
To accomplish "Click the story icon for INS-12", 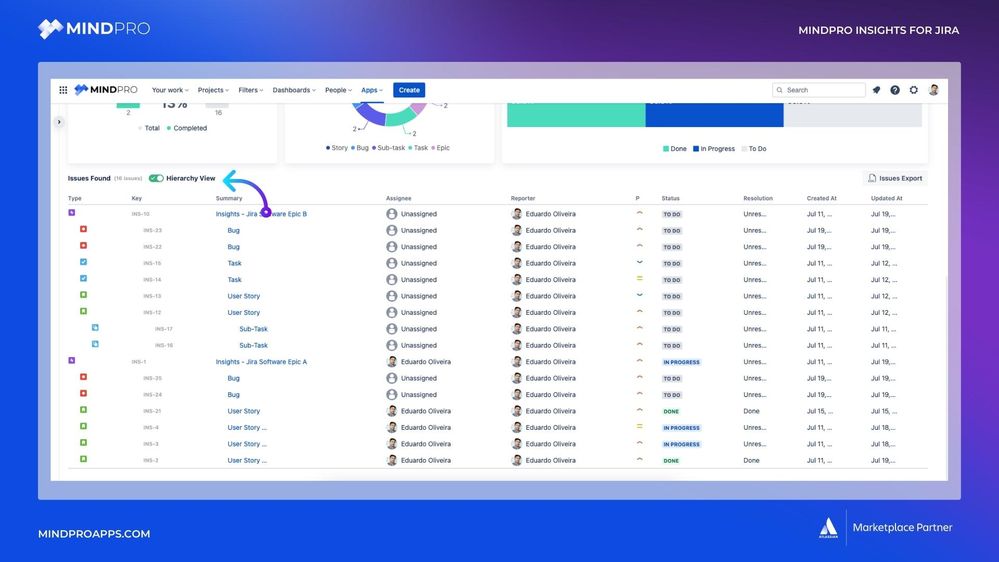I will (83, 312).
